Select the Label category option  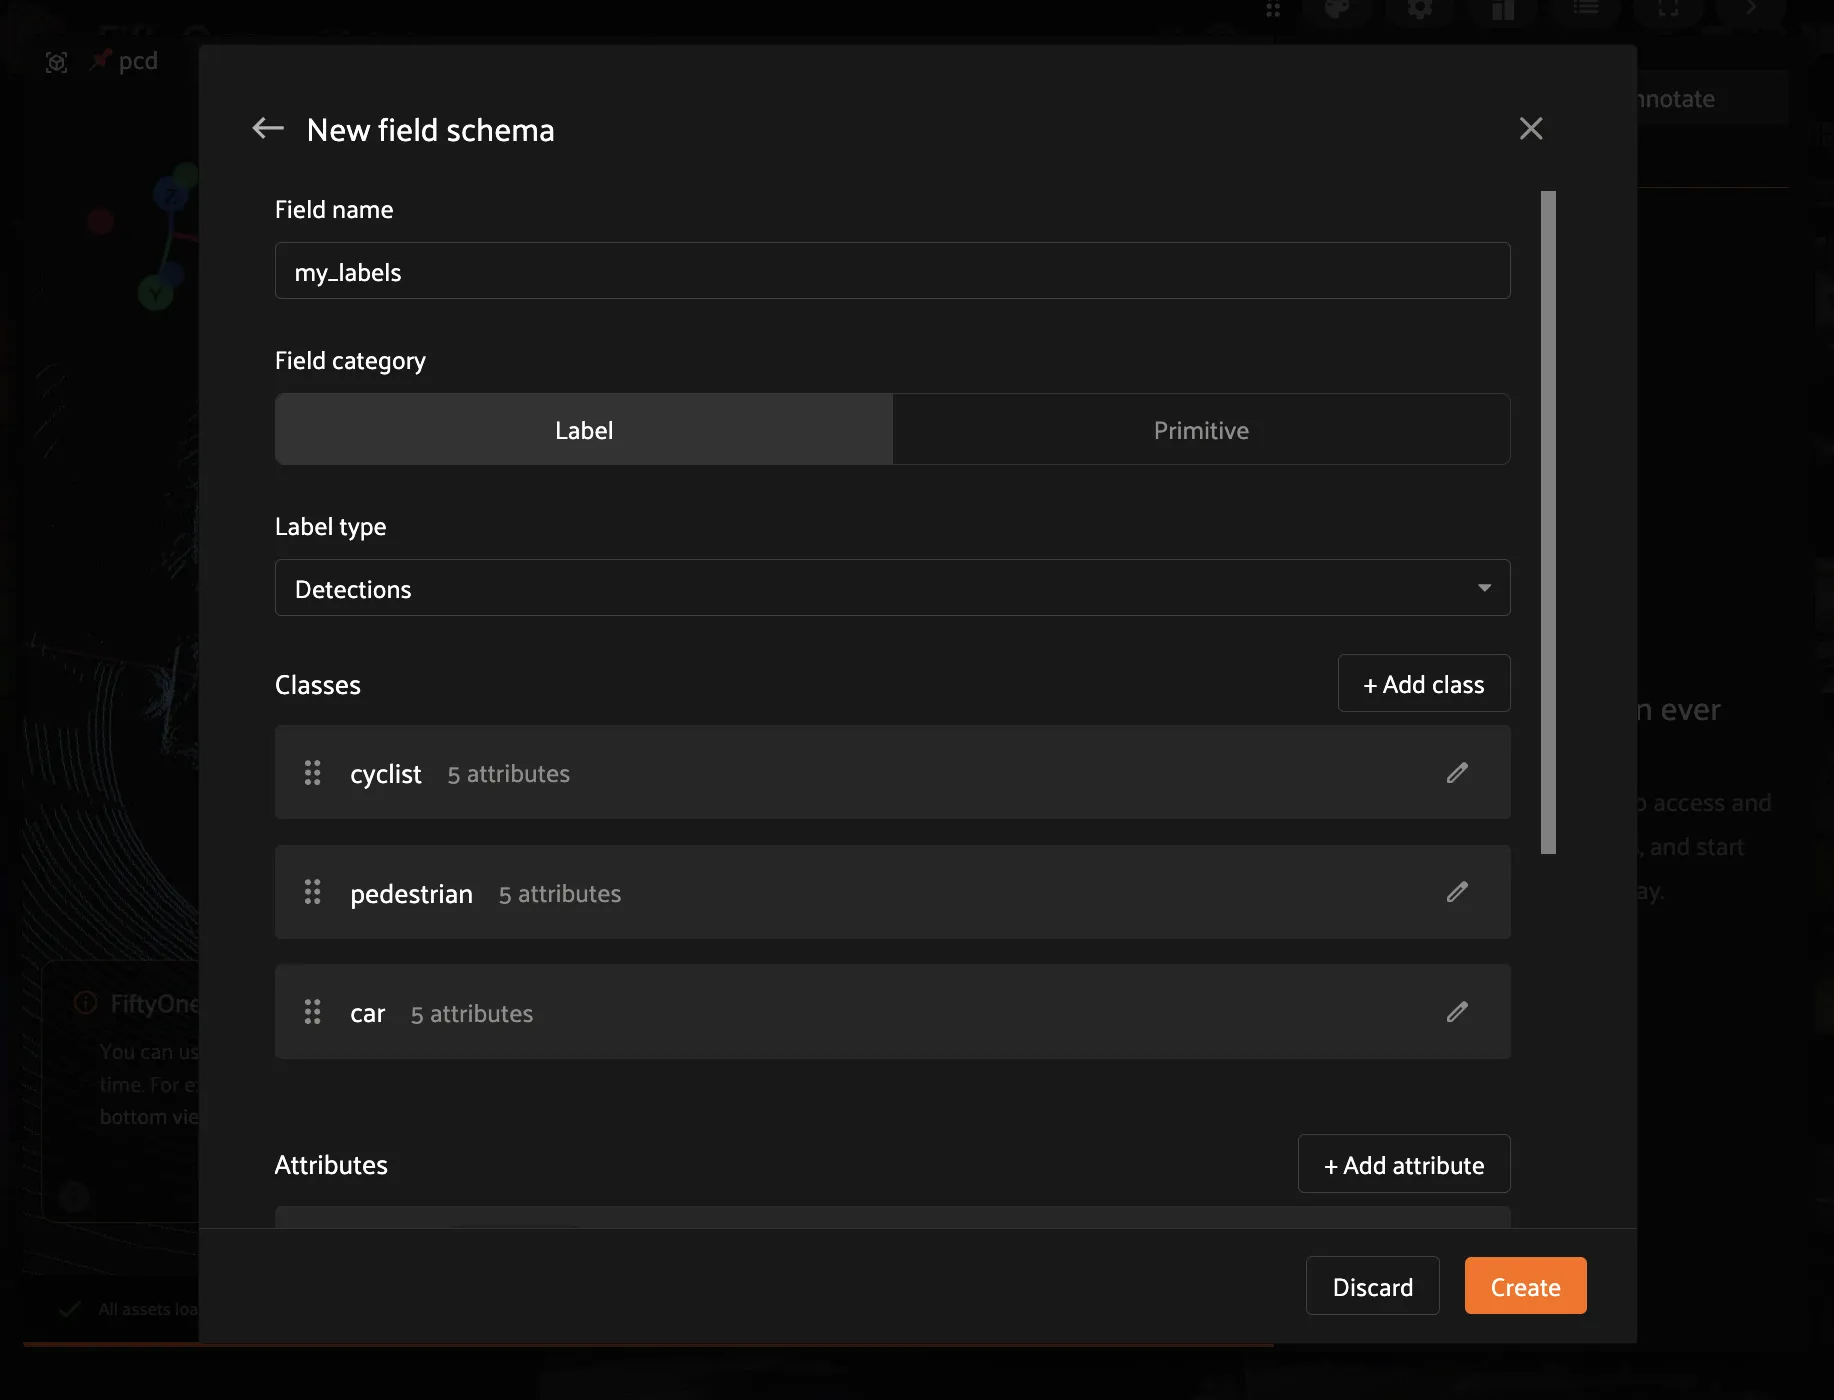click(x=584, y=429)
